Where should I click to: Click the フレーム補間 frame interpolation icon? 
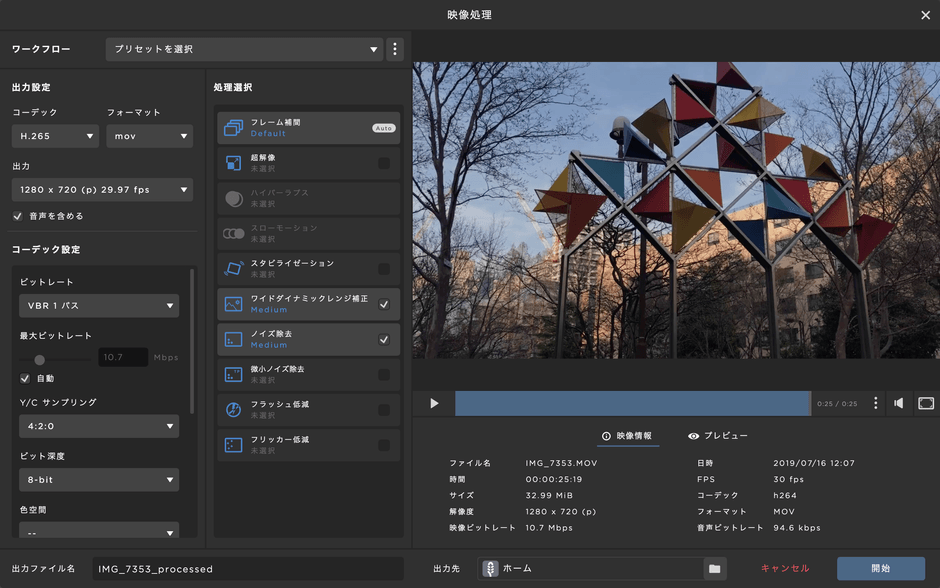(233, 128)
